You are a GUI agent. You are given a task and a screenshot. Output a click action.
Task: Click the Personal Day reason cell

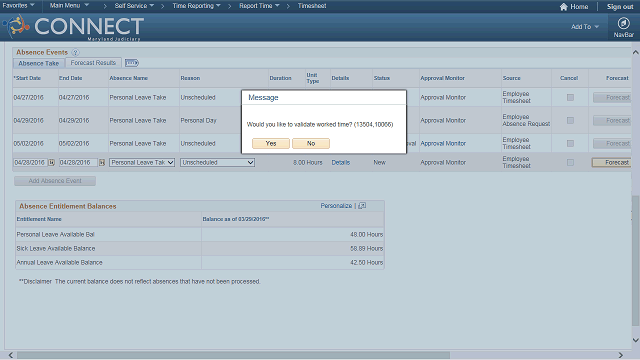click(x=198, y=120)
